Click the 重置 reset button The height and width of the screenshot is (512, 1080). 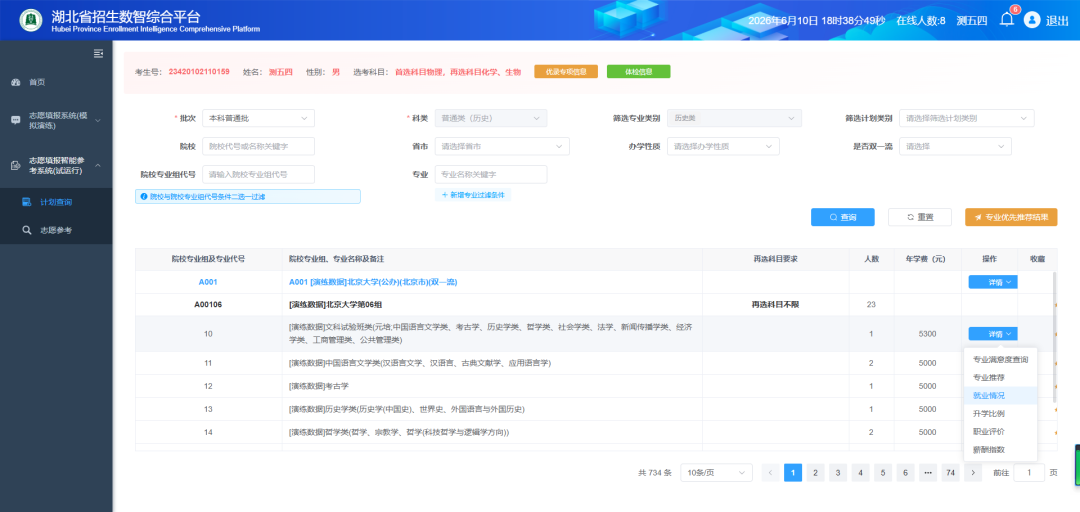tap(920, 217)
